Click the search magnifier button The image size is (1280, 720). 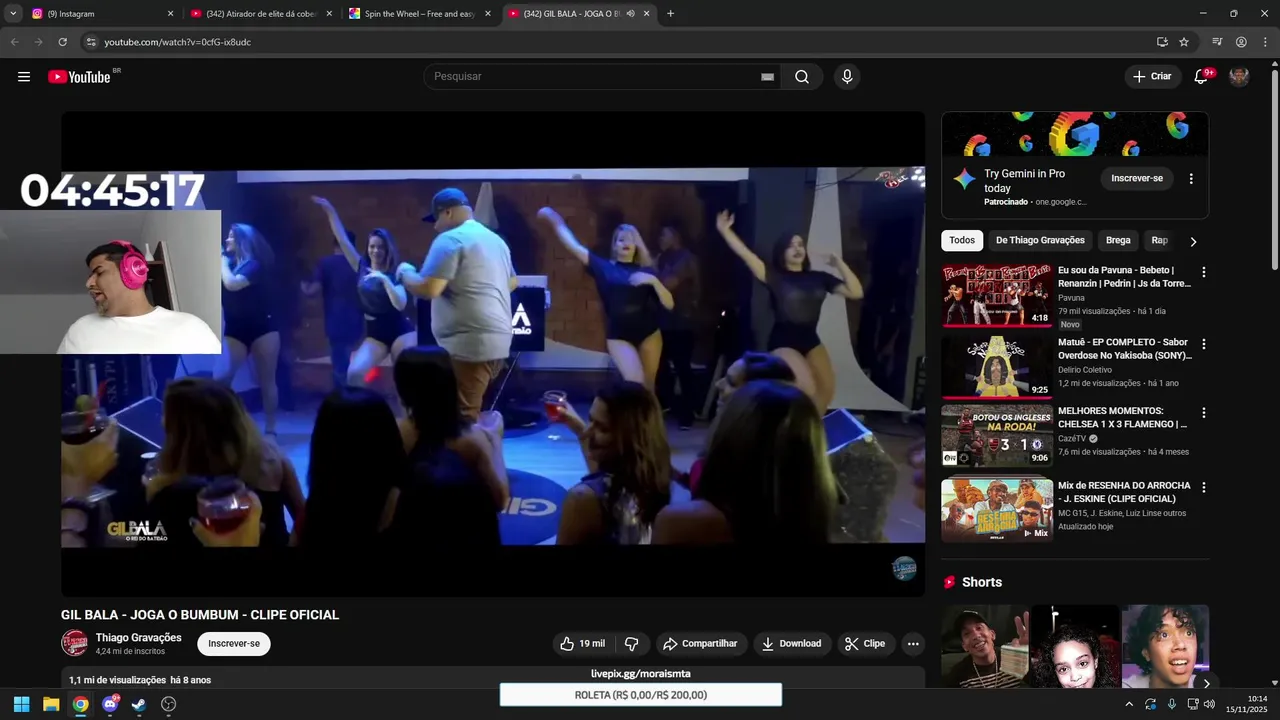click(x=802, y=77)
